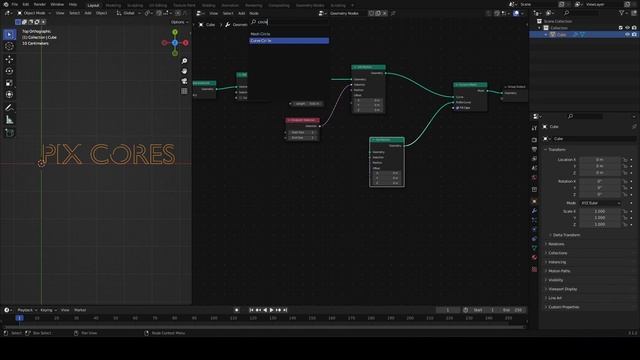Open the Render properties tab icon

[x=534, y=140]
